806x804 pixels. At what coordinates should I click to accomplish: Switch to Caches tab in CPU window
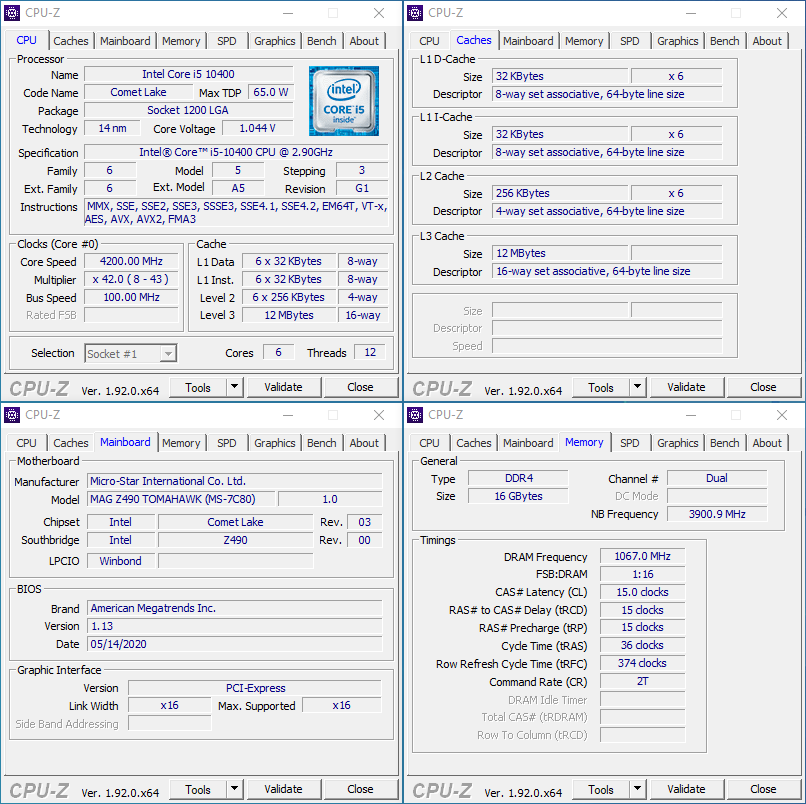tap(71, 41)
